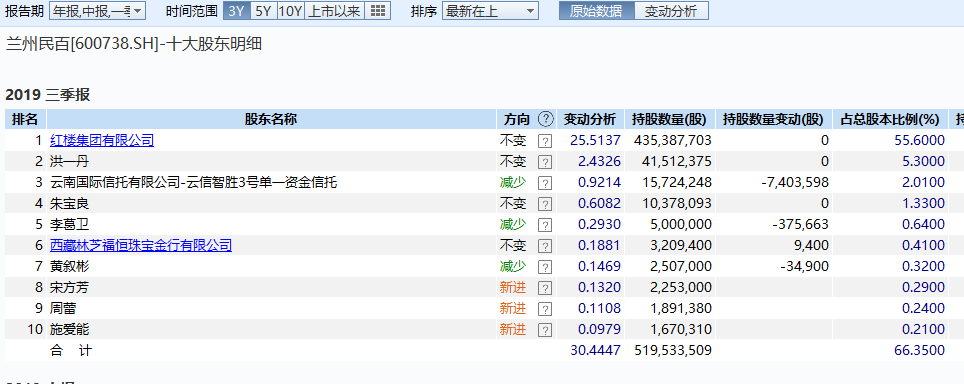Click the -7,403,598 holding change cell
This screenshot has width=964, height=384.
(x=794, y=182)
